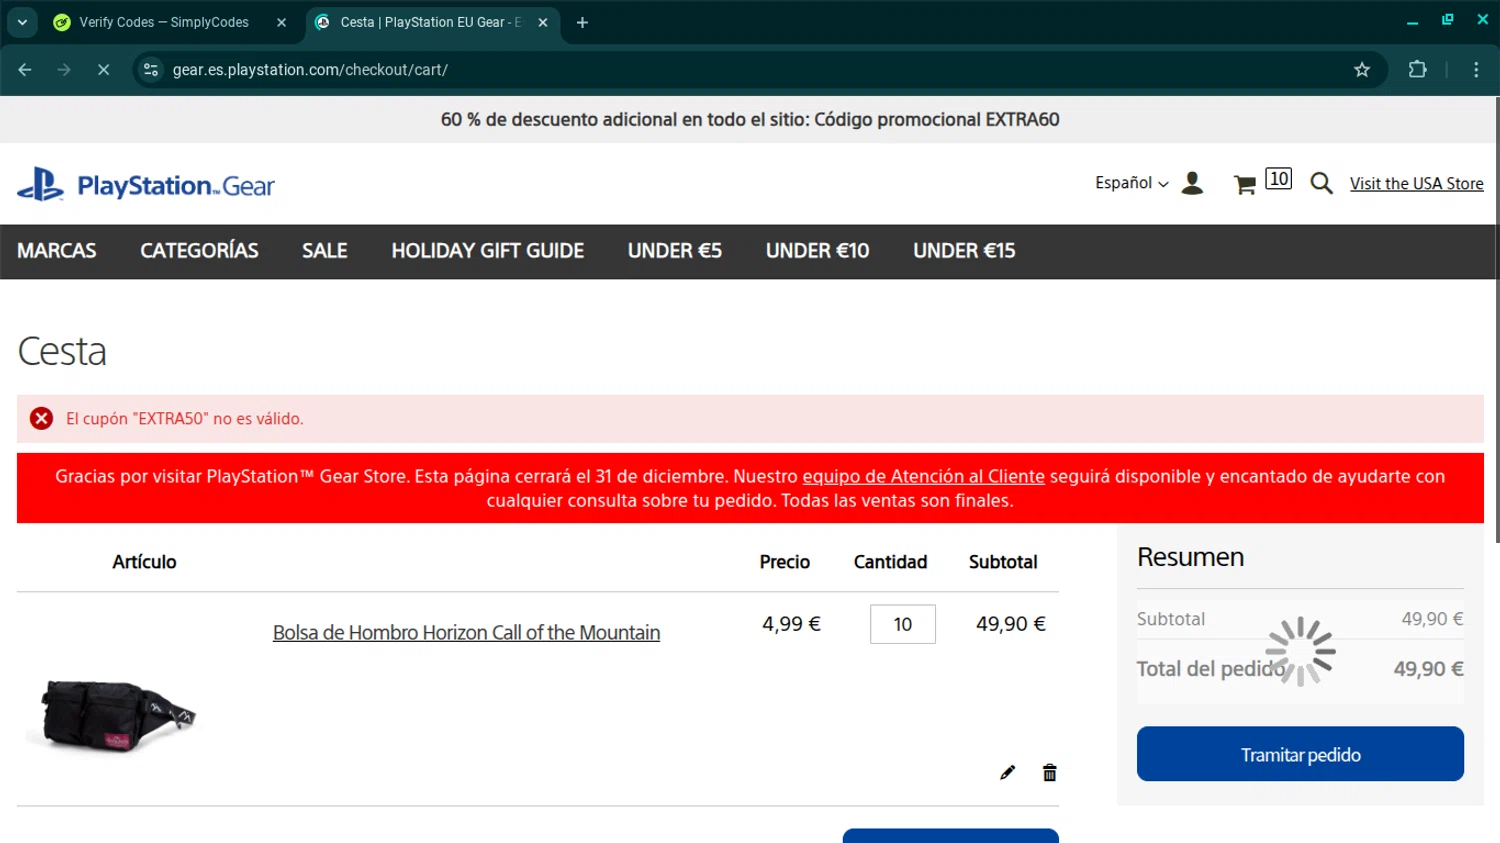Click the invalid coupon EXTRA50 message text
This screenshot has width=1500, height=843.
point(185,419)
